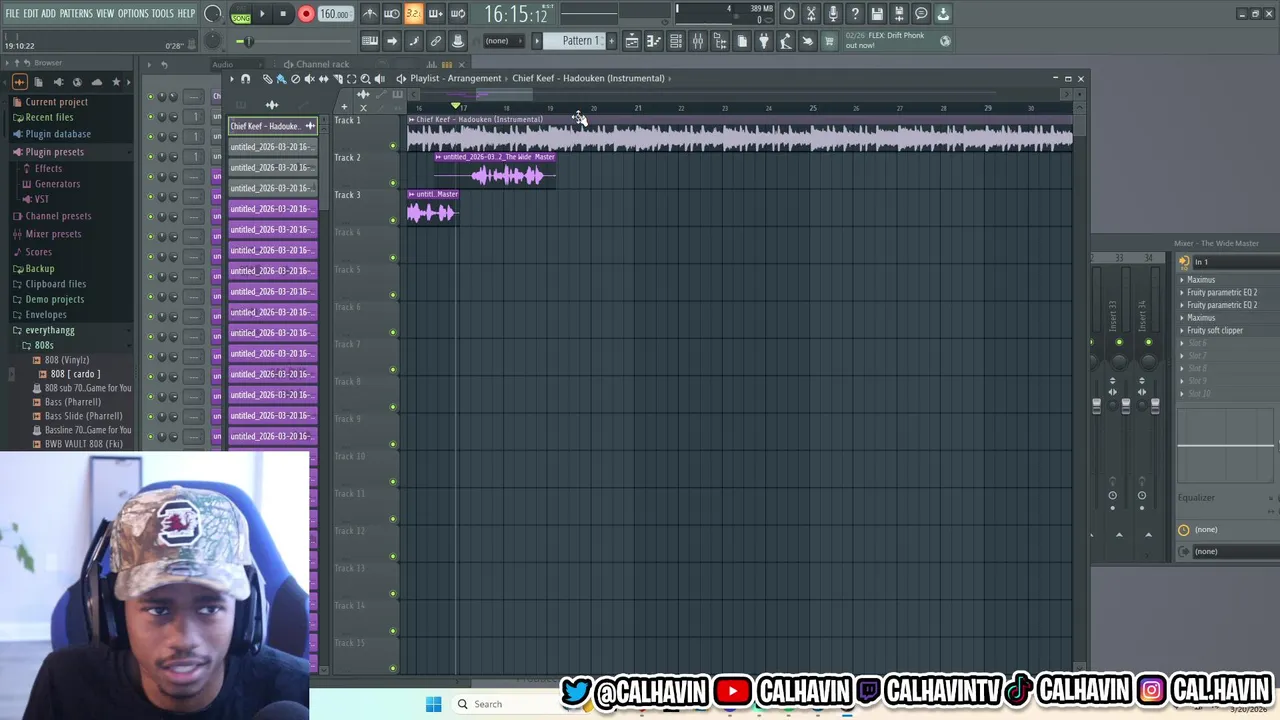
Task: Toggle the link icon in the toolbar
Action: click(436, 41)
